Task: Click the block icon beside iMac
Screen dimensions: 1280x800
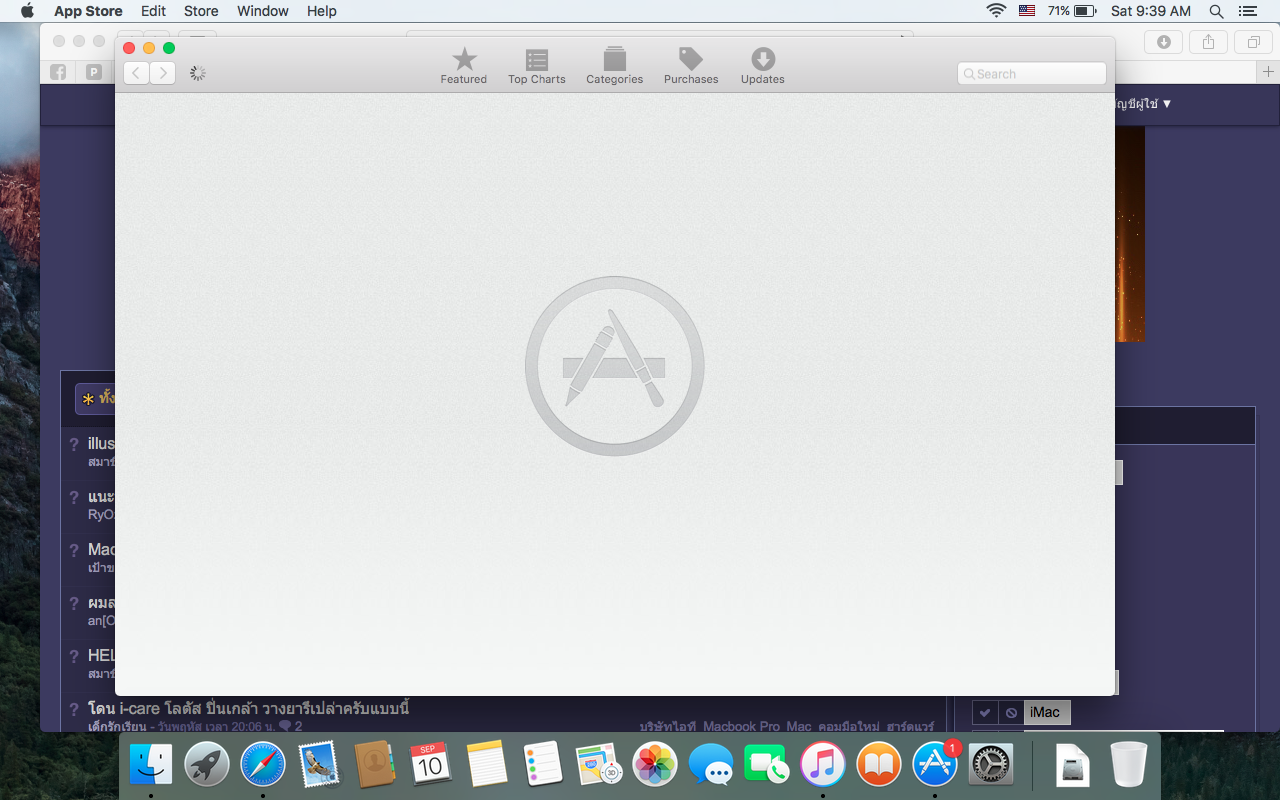Action: 1011,713
